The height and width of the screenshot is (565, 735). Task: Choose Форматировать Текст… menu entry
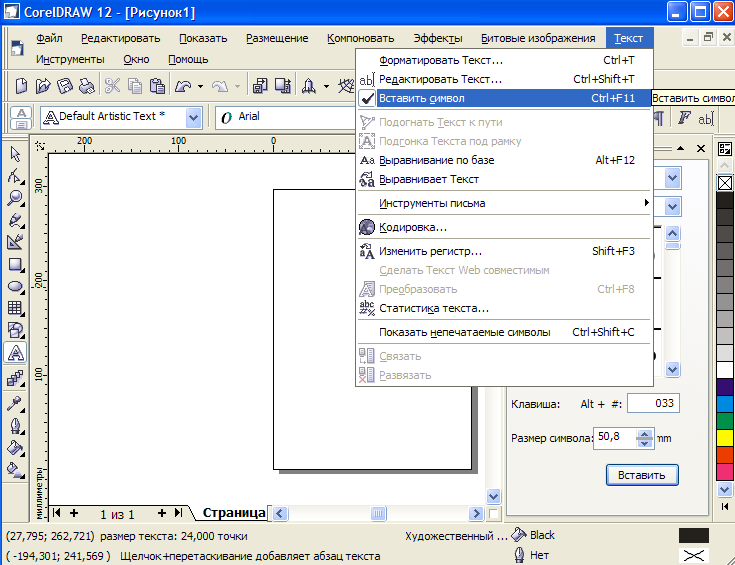click(504, 60)
